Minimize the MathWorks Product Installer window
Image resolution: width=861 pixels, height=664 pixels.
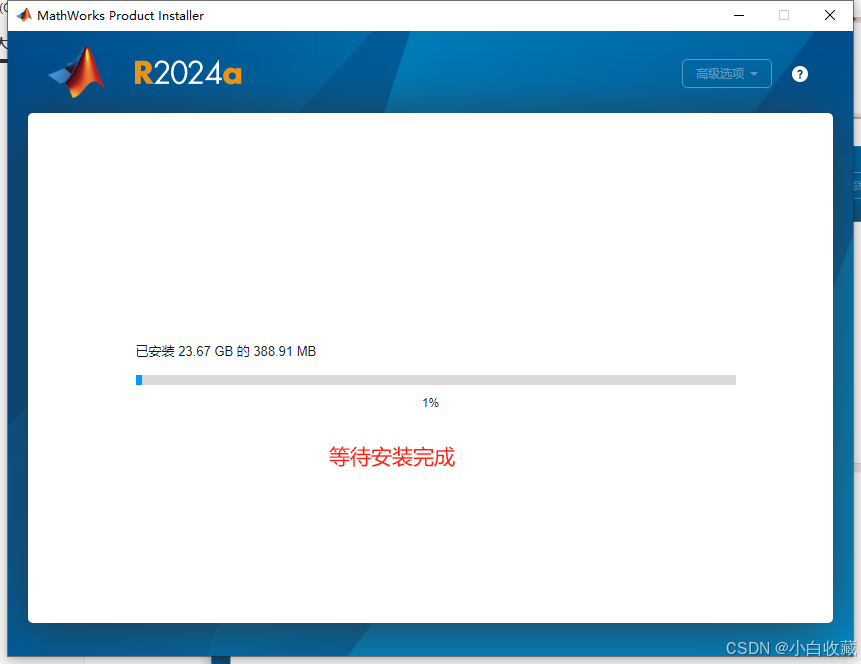tap(739, 15)
